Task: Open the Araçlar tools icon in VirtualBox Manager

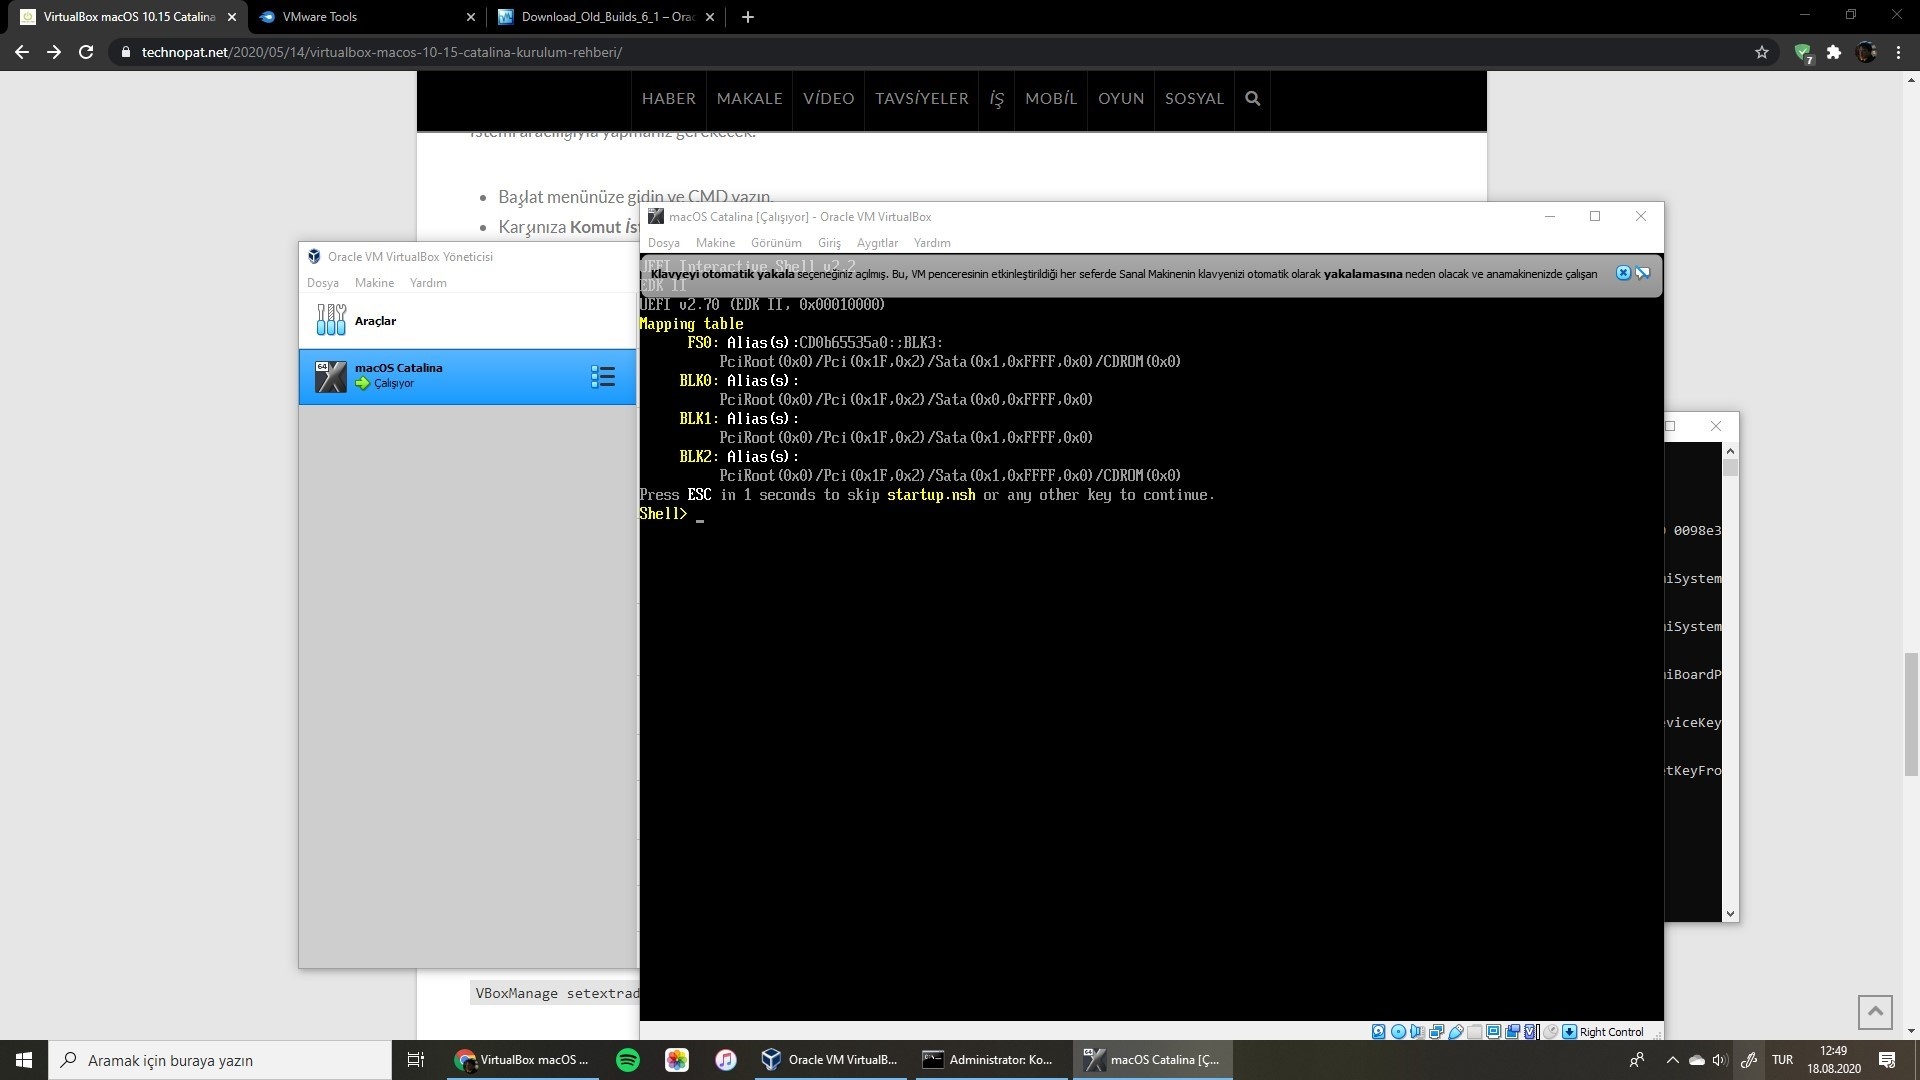Action: tap(331, 320)
